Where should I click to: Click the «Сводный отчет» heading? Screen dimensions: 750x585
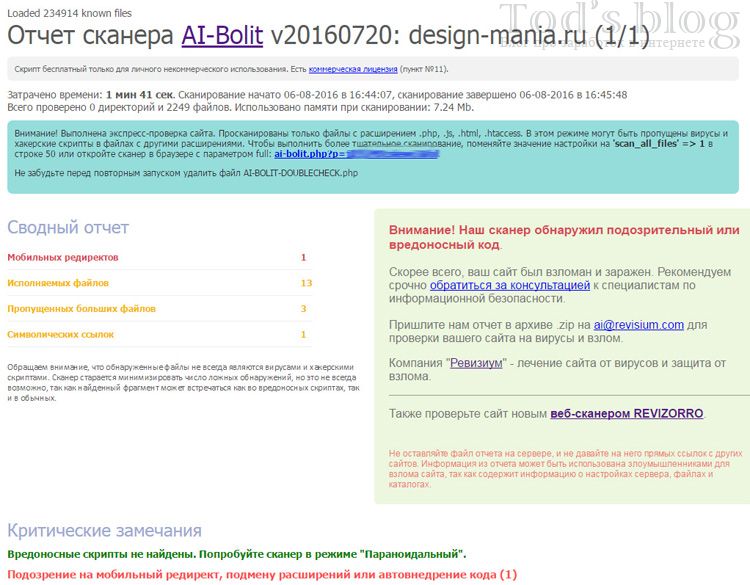68,227
